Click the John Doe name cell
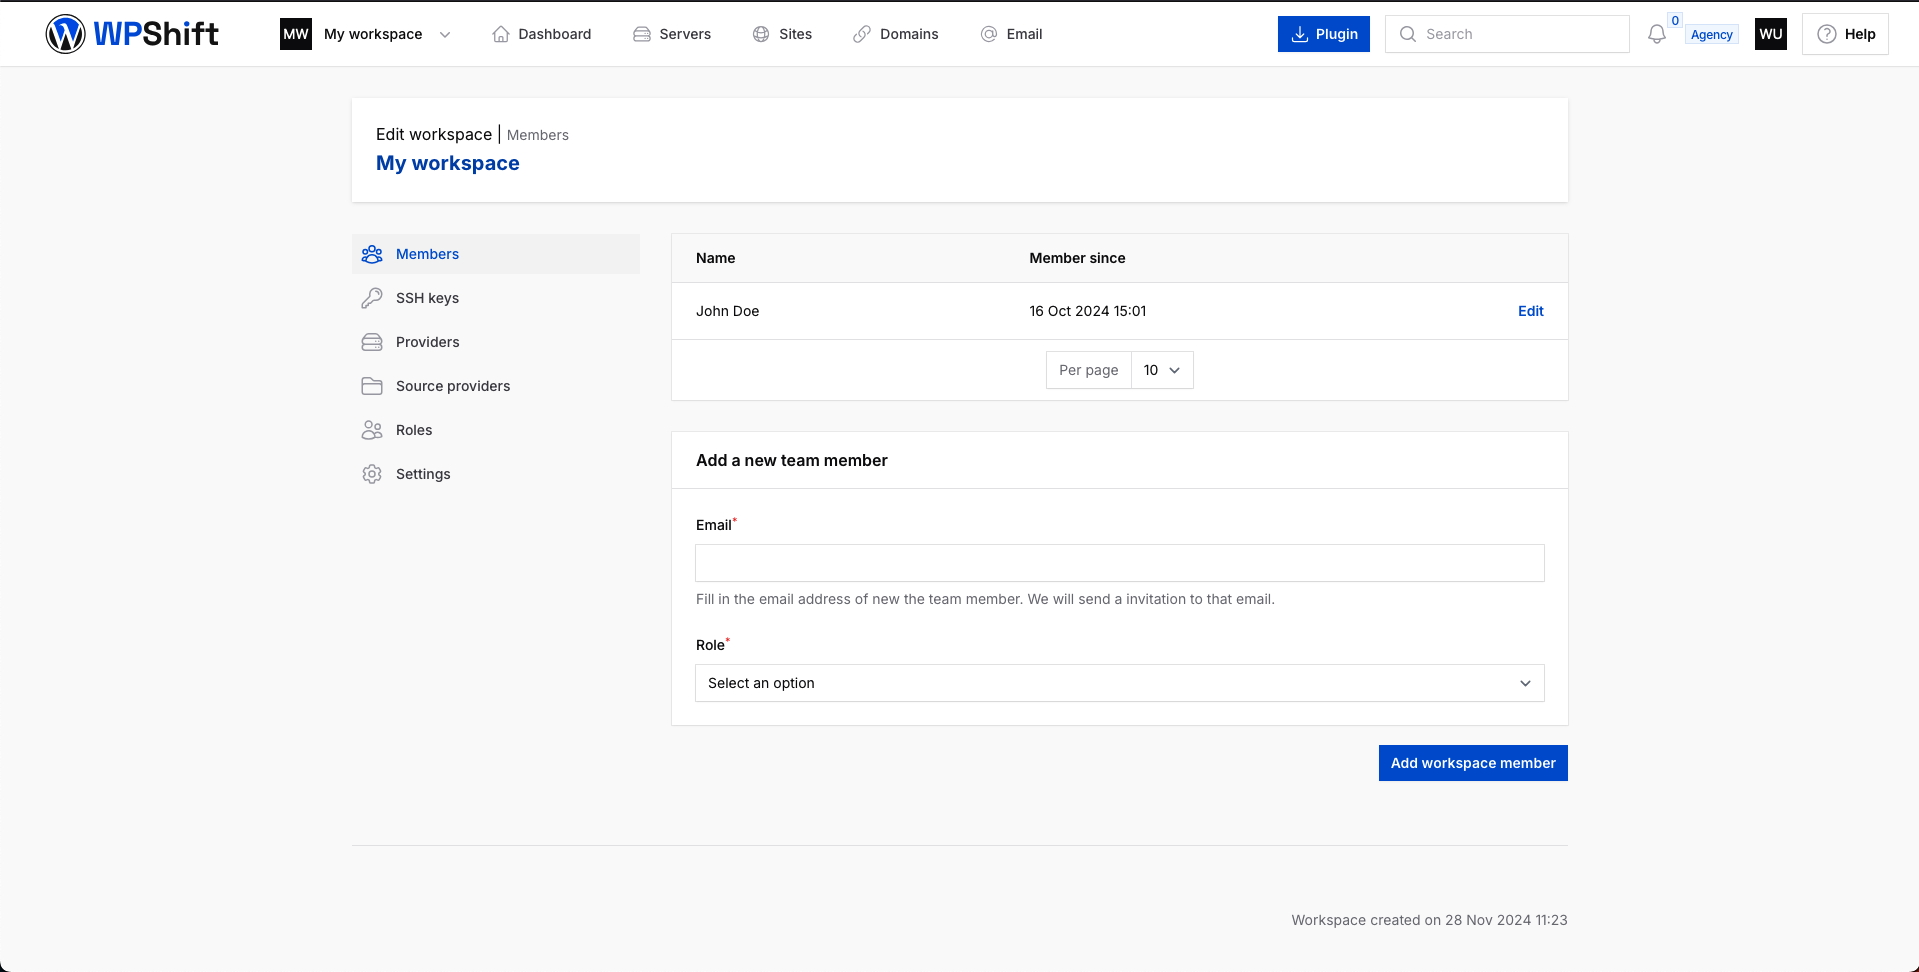This screenshot has height=972, width=1919. click(x=728, y=311)
